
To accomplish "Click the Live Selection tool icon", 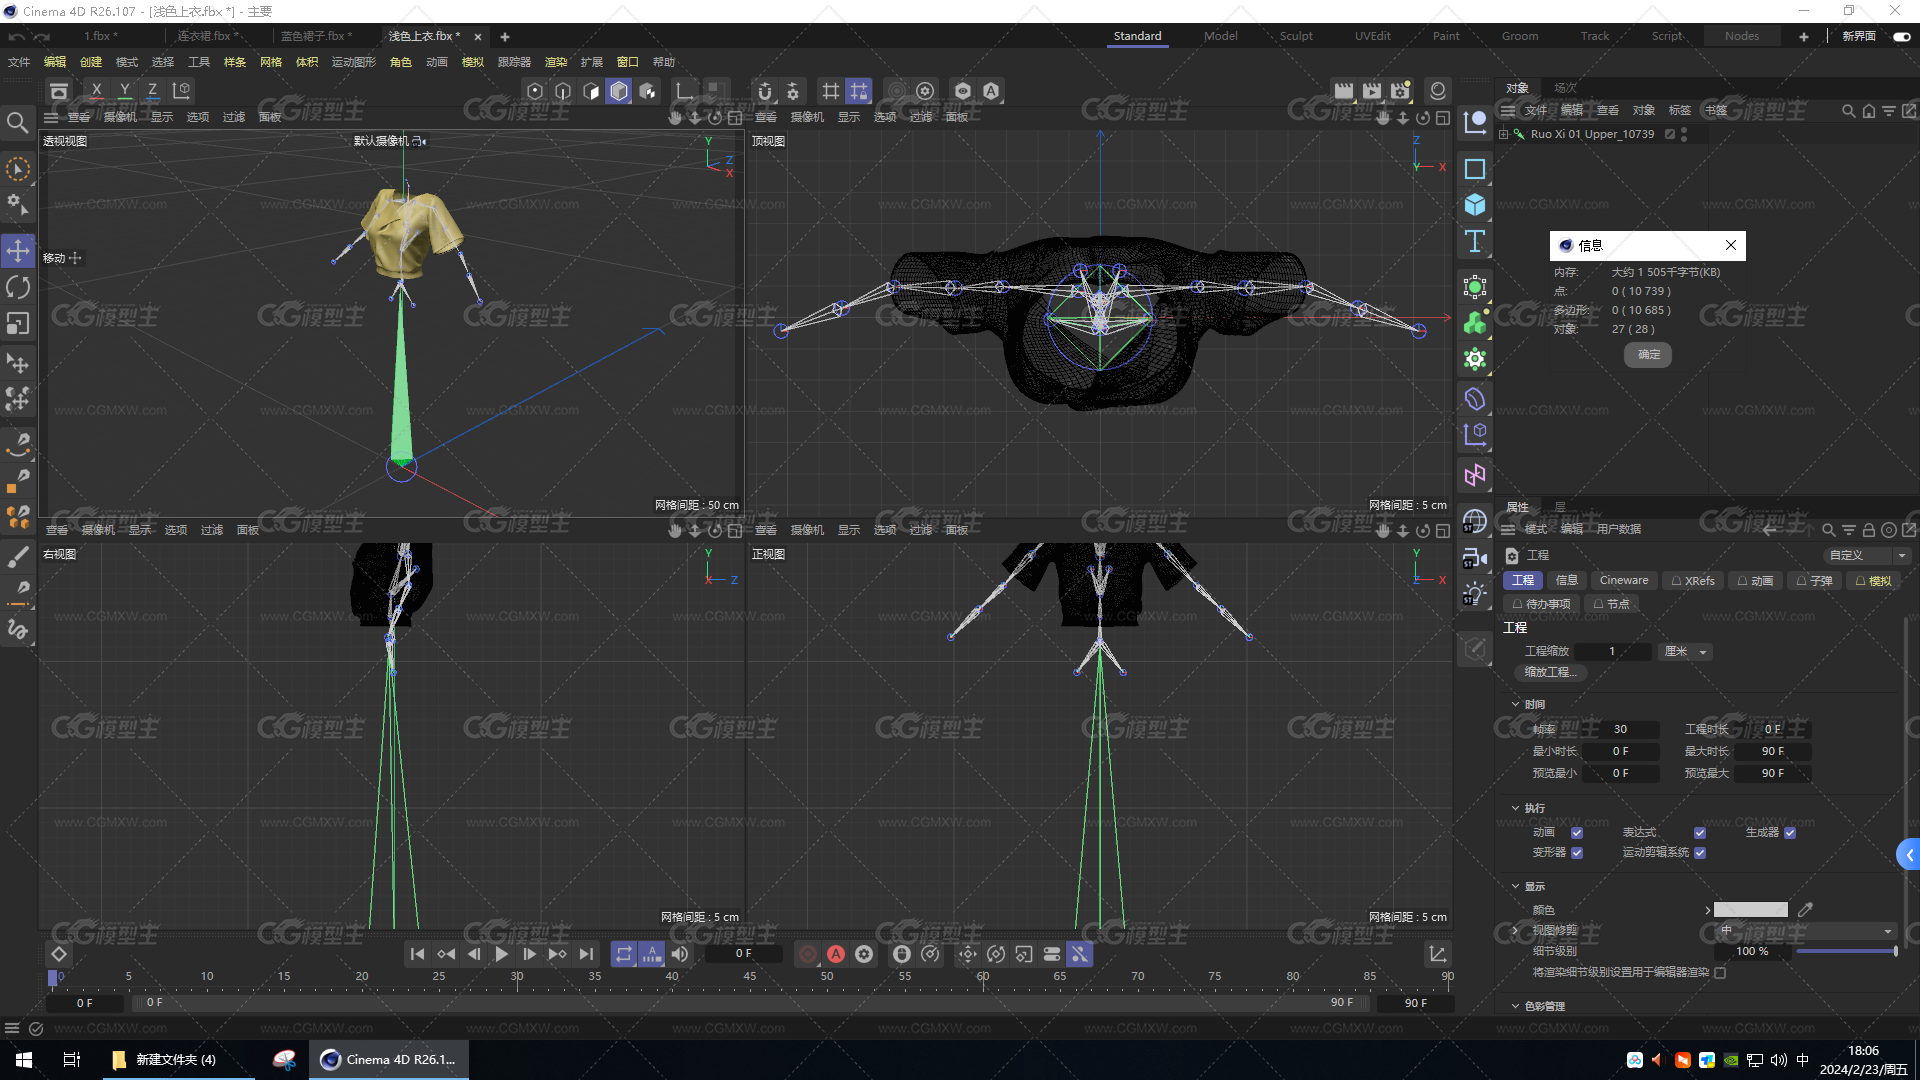I will [x=18, y=167].
